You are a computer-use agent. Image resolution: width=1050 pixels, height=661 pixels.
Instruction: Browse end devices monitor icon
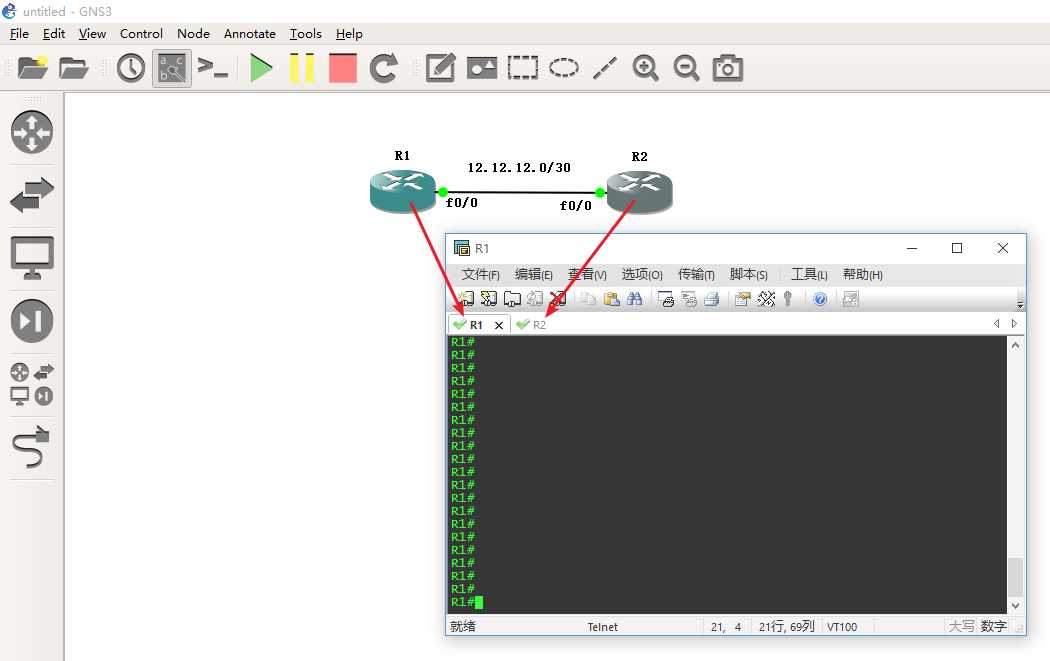pos(31,258)
